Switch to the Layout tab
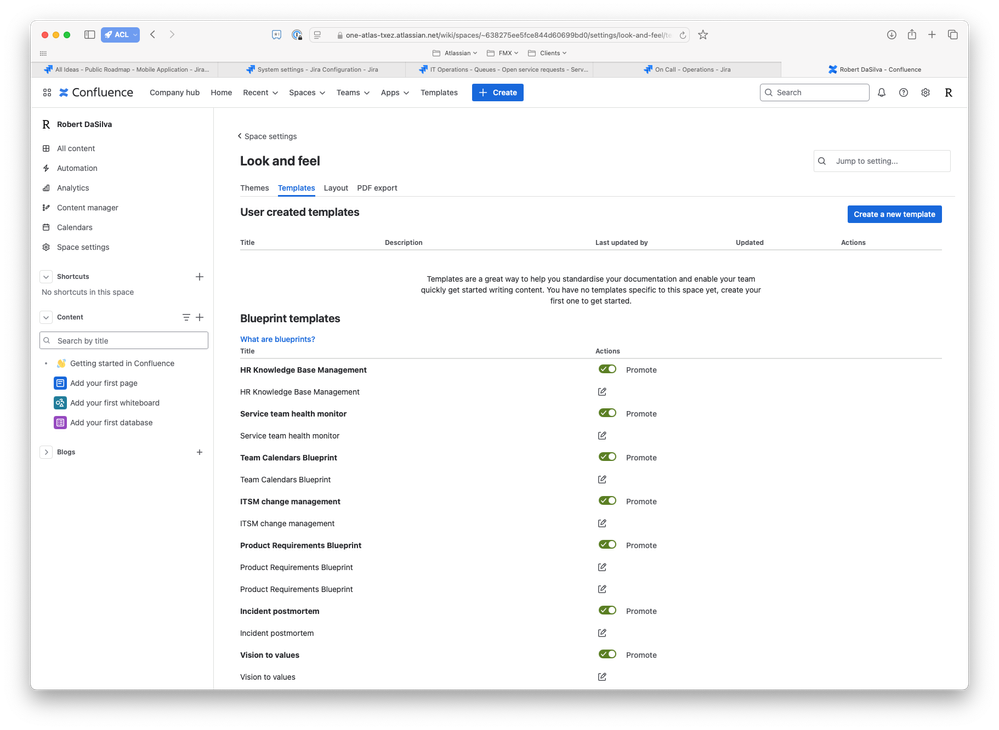Image resolution: width=999 pixels, height=730 pixels. click(336, 188)
